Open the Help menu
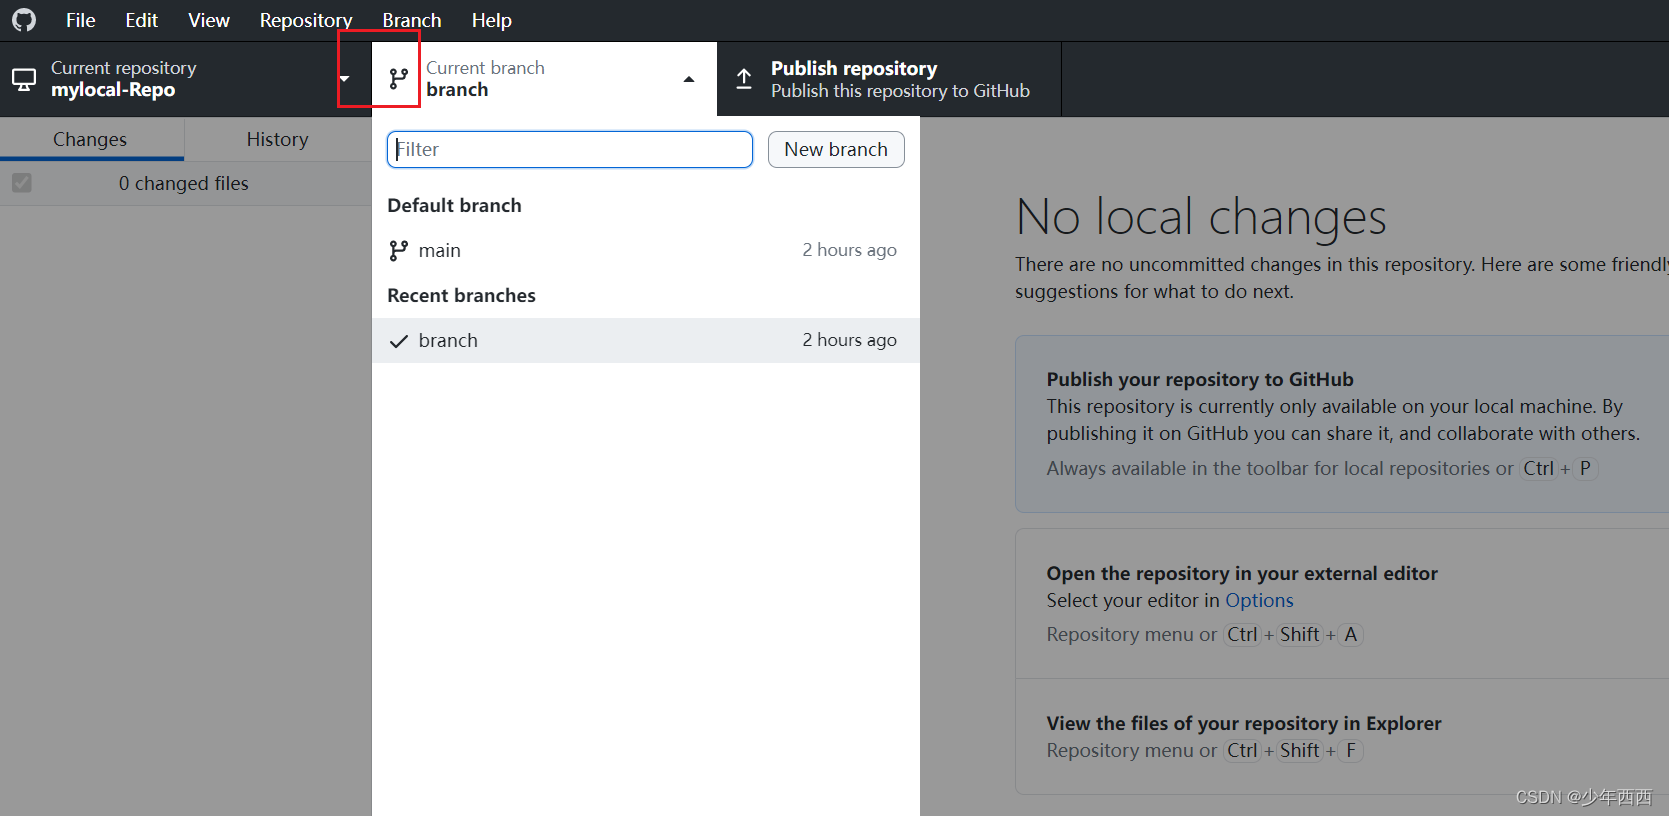The width and height of the screenshot is (1669, 816). 491,20
